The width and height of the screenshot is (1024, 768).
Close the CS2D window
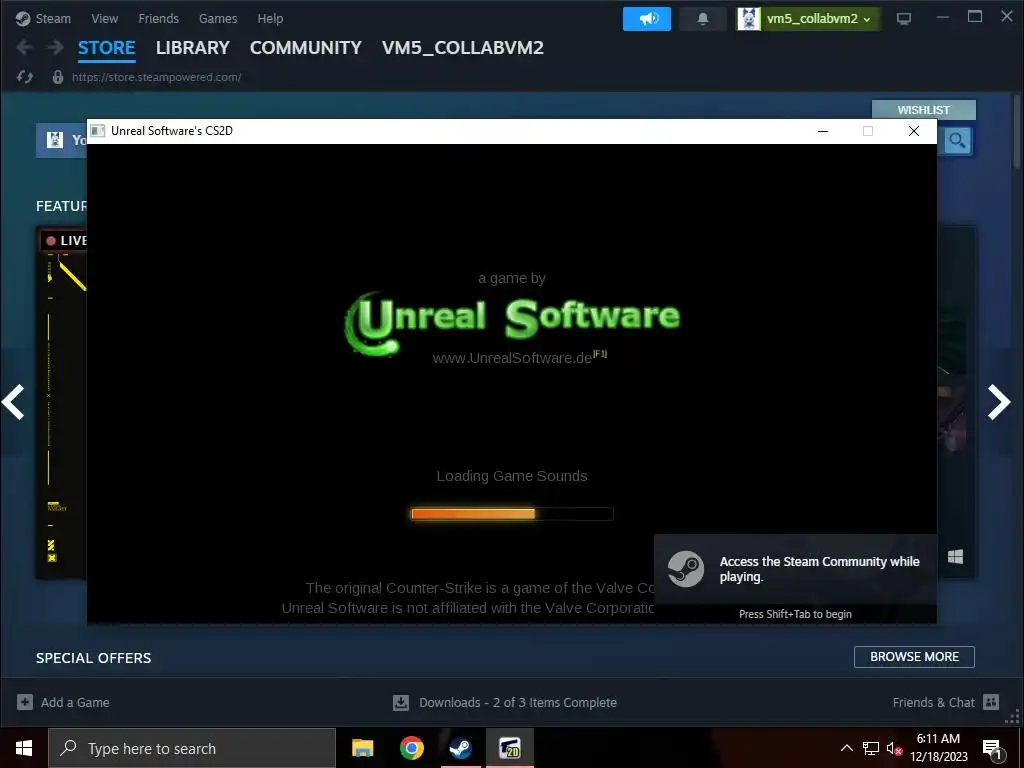914,131
